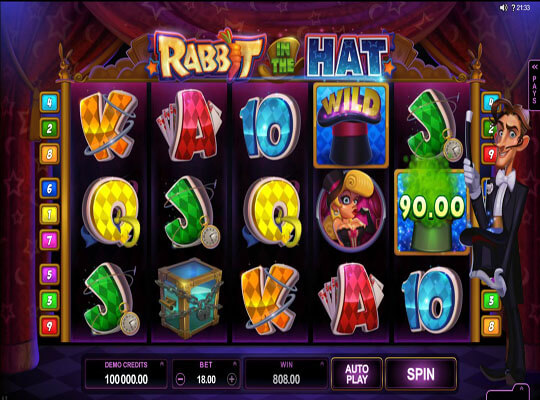Click the 90.00 green hat prize

[x=432, y=211]
